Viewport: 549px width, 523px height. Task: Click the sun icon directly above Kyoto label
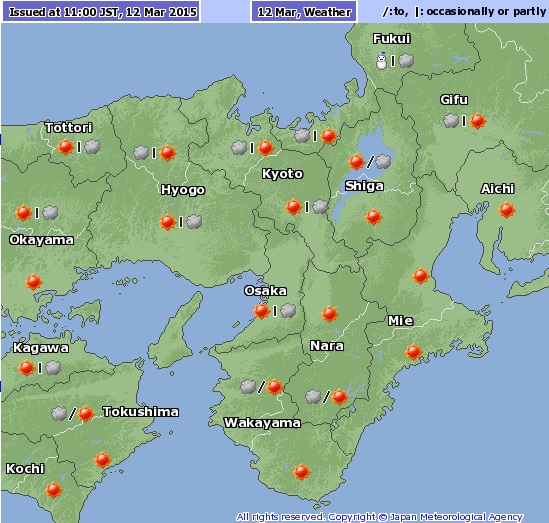pyautogui.click(x=265, y=148)
